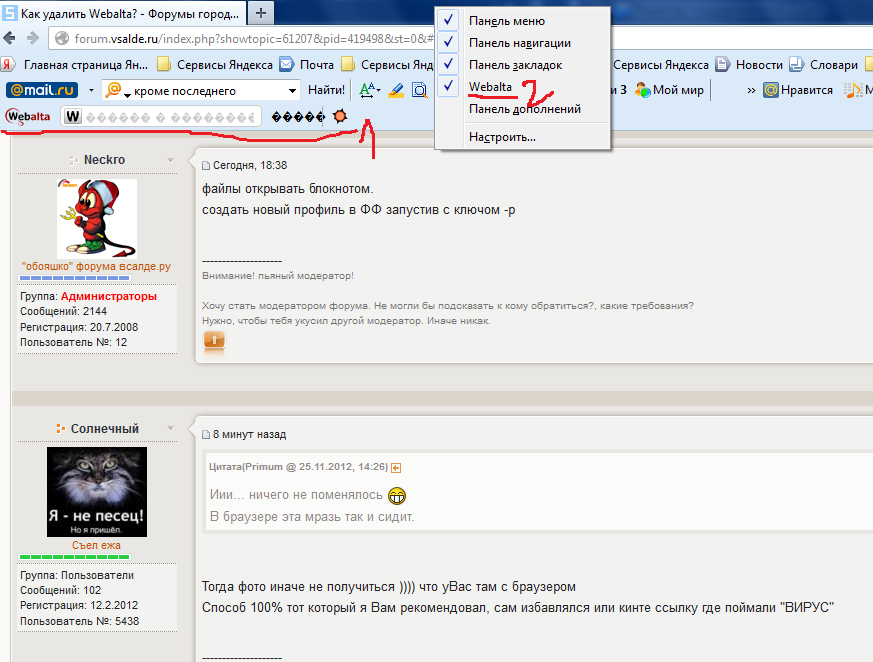Expand the dropdown arrow beside Neckro's username
The width and height of the screenshot is (873, 662).
170,160
